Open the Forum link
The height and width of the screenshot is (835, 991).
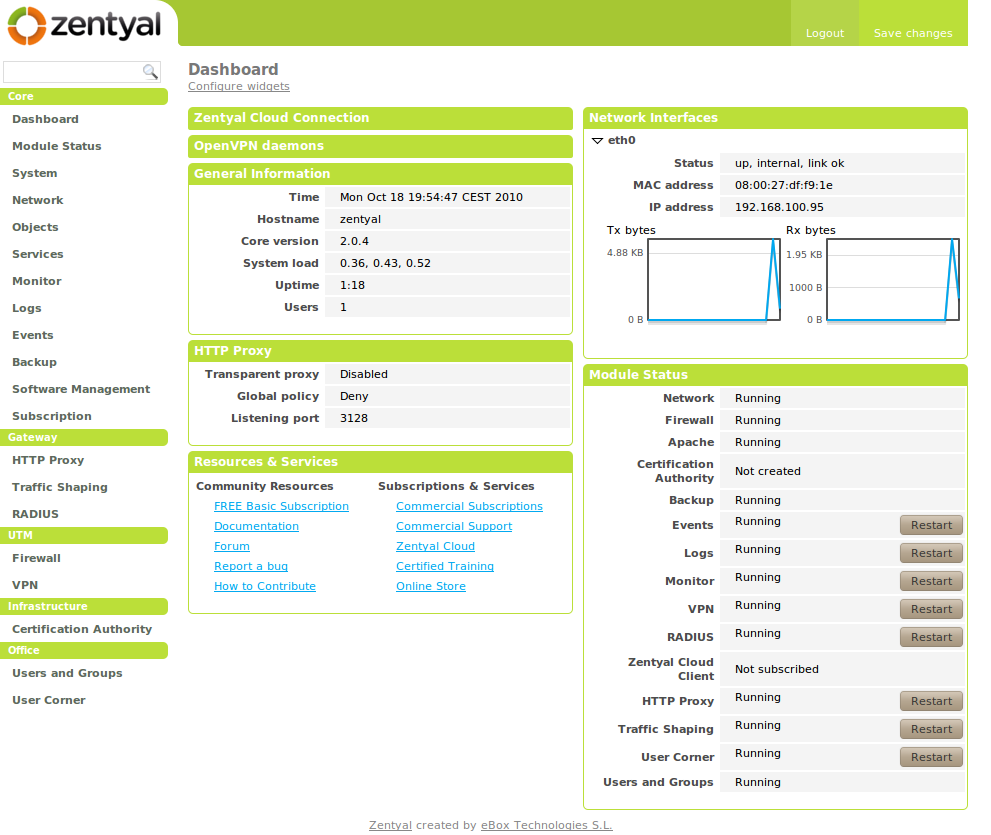tap(231, 546)
